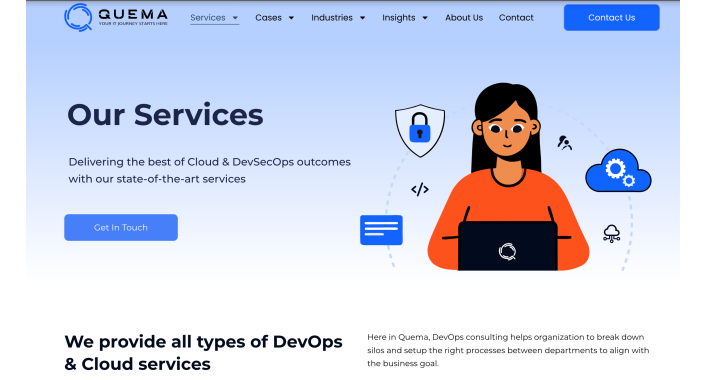Click the Get In Touch button

[121, 228]
